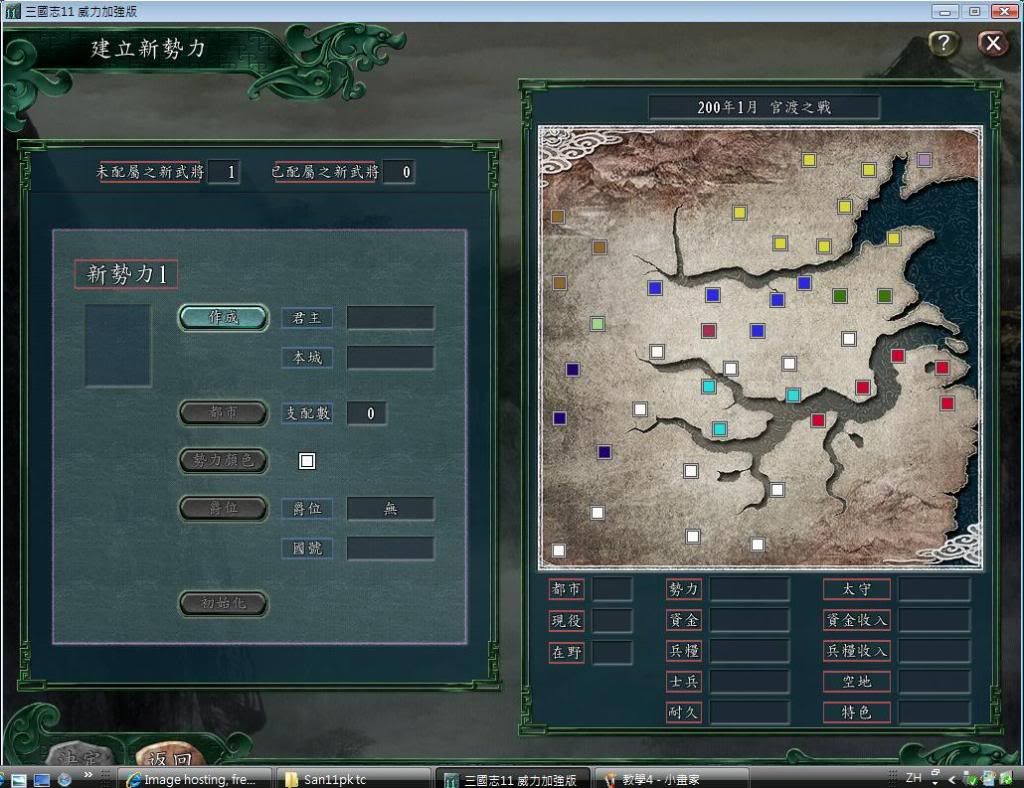The width and height of the screenshot is (1024, 788).
Task: Click the 爵位 button on the left
Action: pyautogui.click(x=223, y=508)
